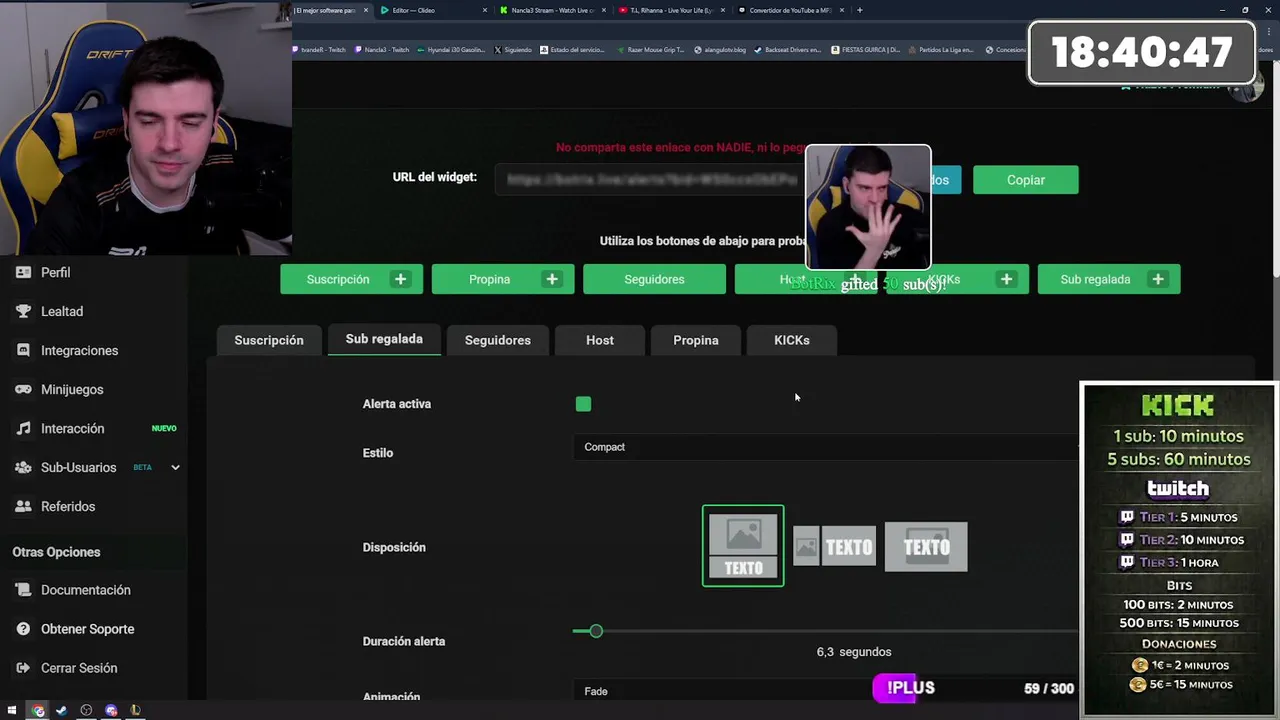Open Nancla3 - Twitch bookmark

pos(382,49)
